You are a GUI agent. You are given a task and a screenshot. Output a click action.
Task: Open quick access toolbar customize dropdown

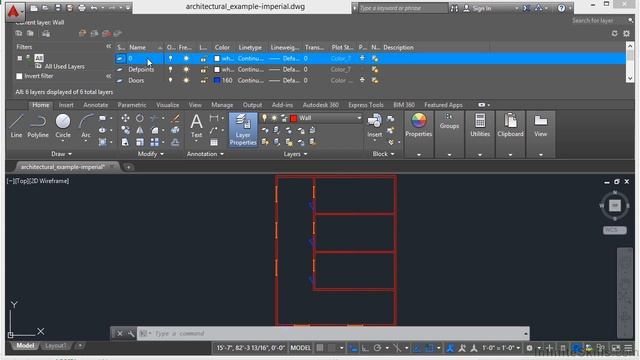[x=128, y=8]
